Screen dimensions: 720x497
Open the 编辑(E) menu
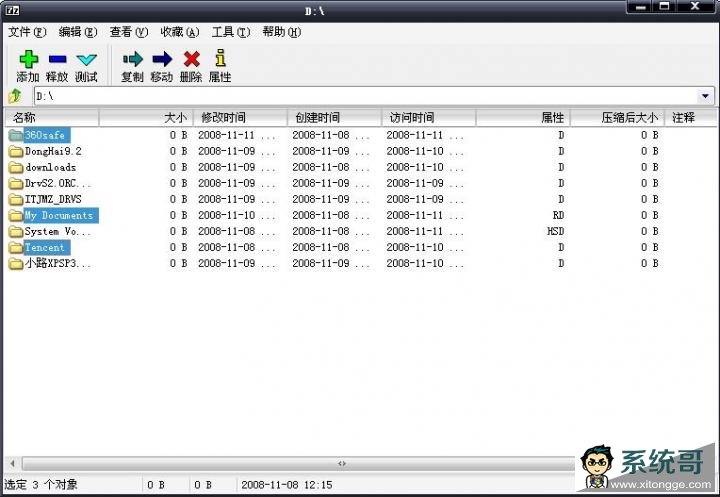(78, 32)
